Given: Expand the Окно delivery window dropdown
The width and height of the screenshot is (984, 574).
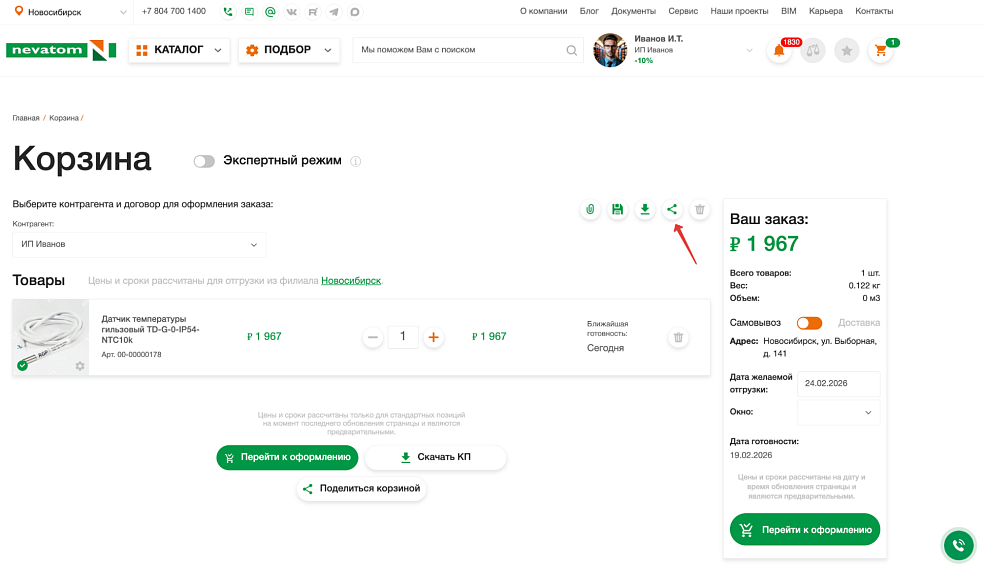Looking at the screenshot, I should point(838,412).
